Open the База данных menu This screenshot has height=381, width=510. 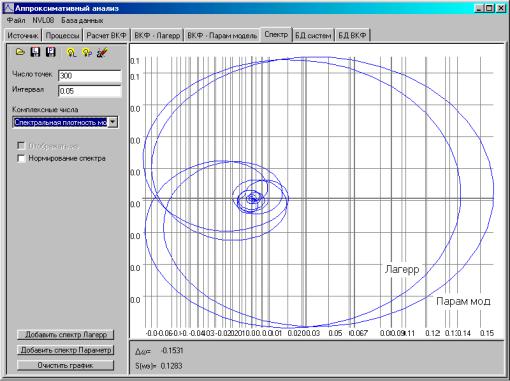tap(82, 20)
